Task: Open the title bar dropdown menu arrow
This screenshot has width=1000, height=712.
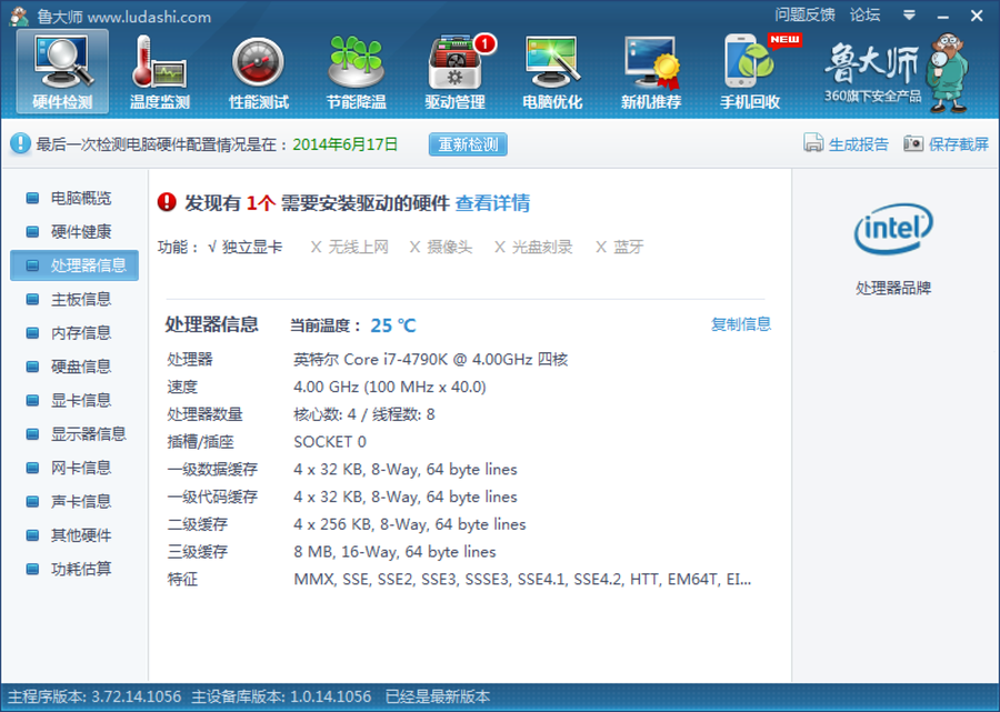Action: coord(909,15)
